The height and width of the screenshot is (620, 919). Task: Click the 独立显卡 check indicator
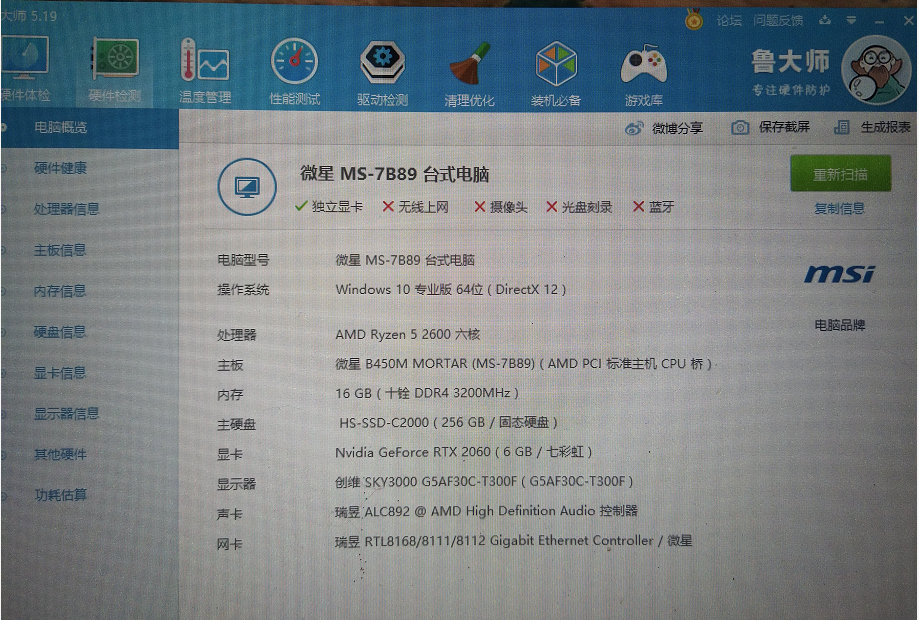pos(329,206)
